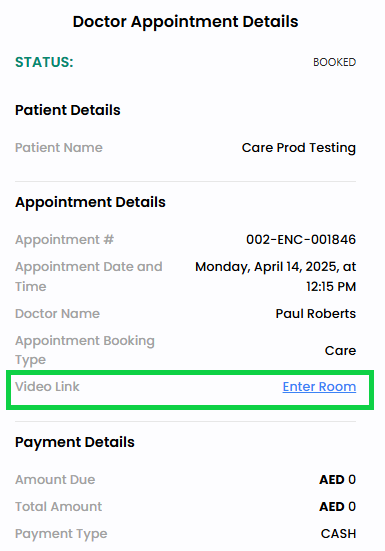The image size is (385, 551).
Task: Click the Payment Type label
Action: tap(61, 534)
